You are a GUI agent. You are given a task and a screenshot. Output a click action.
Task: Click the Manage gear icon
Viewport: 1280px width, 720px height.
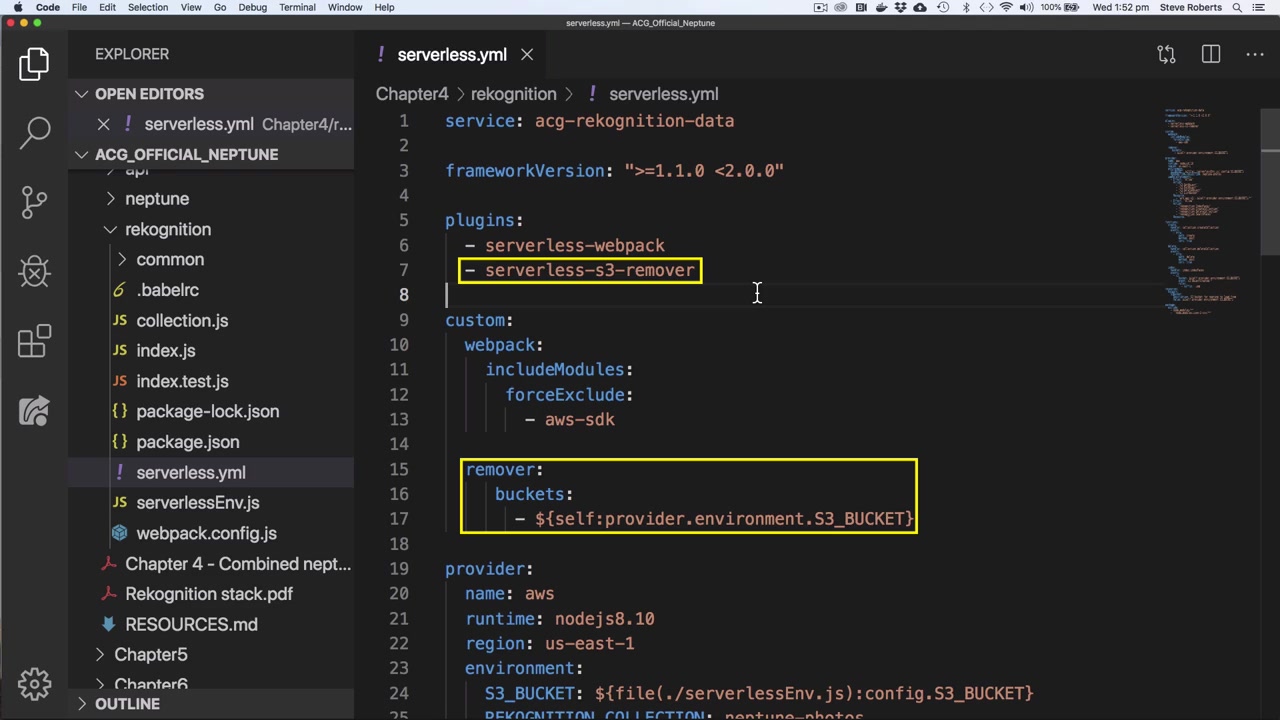point(35,684)
